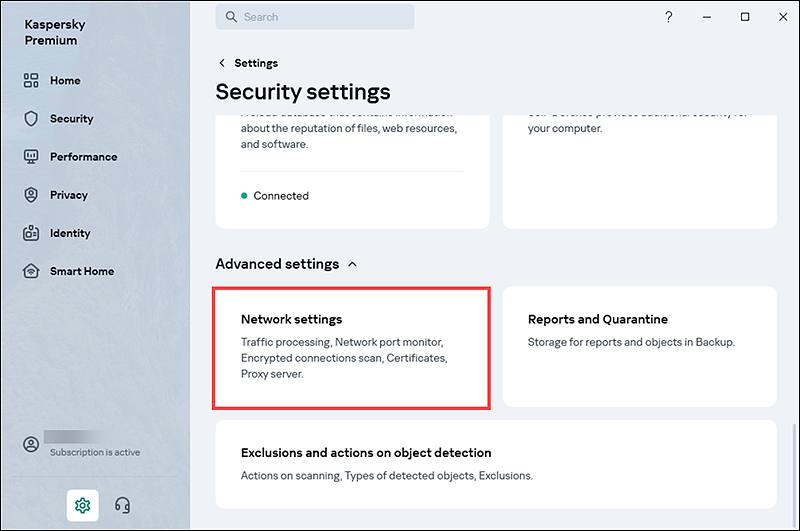Open support via the headset icon
Viewport: 800px width, 531px height.
[123, 505]
